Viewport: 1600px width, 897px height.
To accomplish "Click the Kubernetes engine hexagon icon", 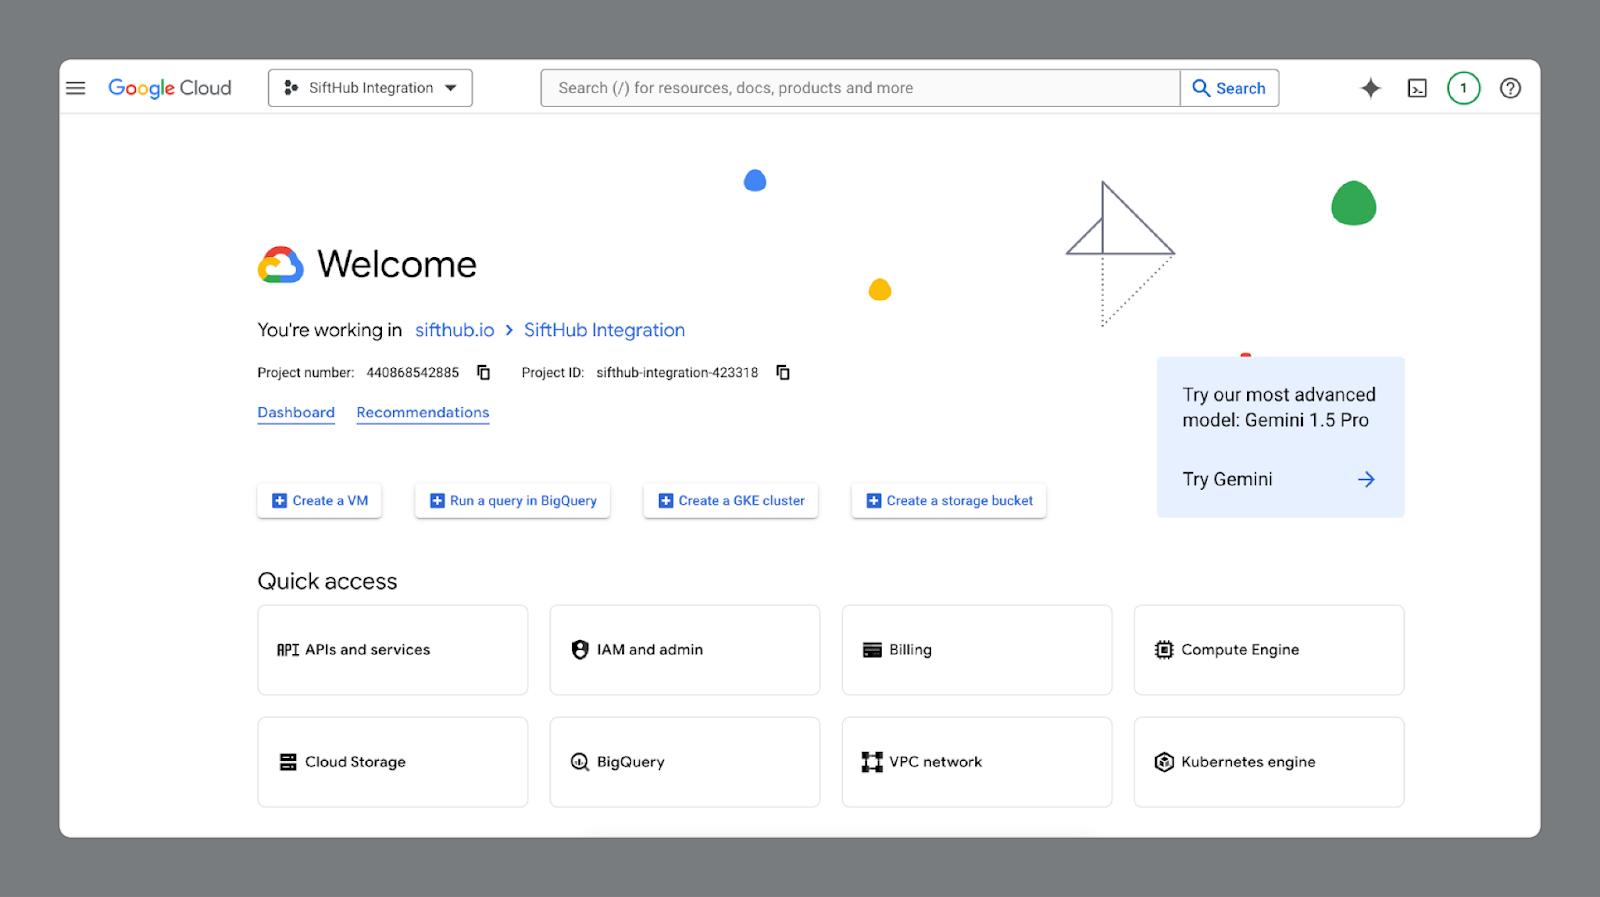I will click(x=1164, y=762).
